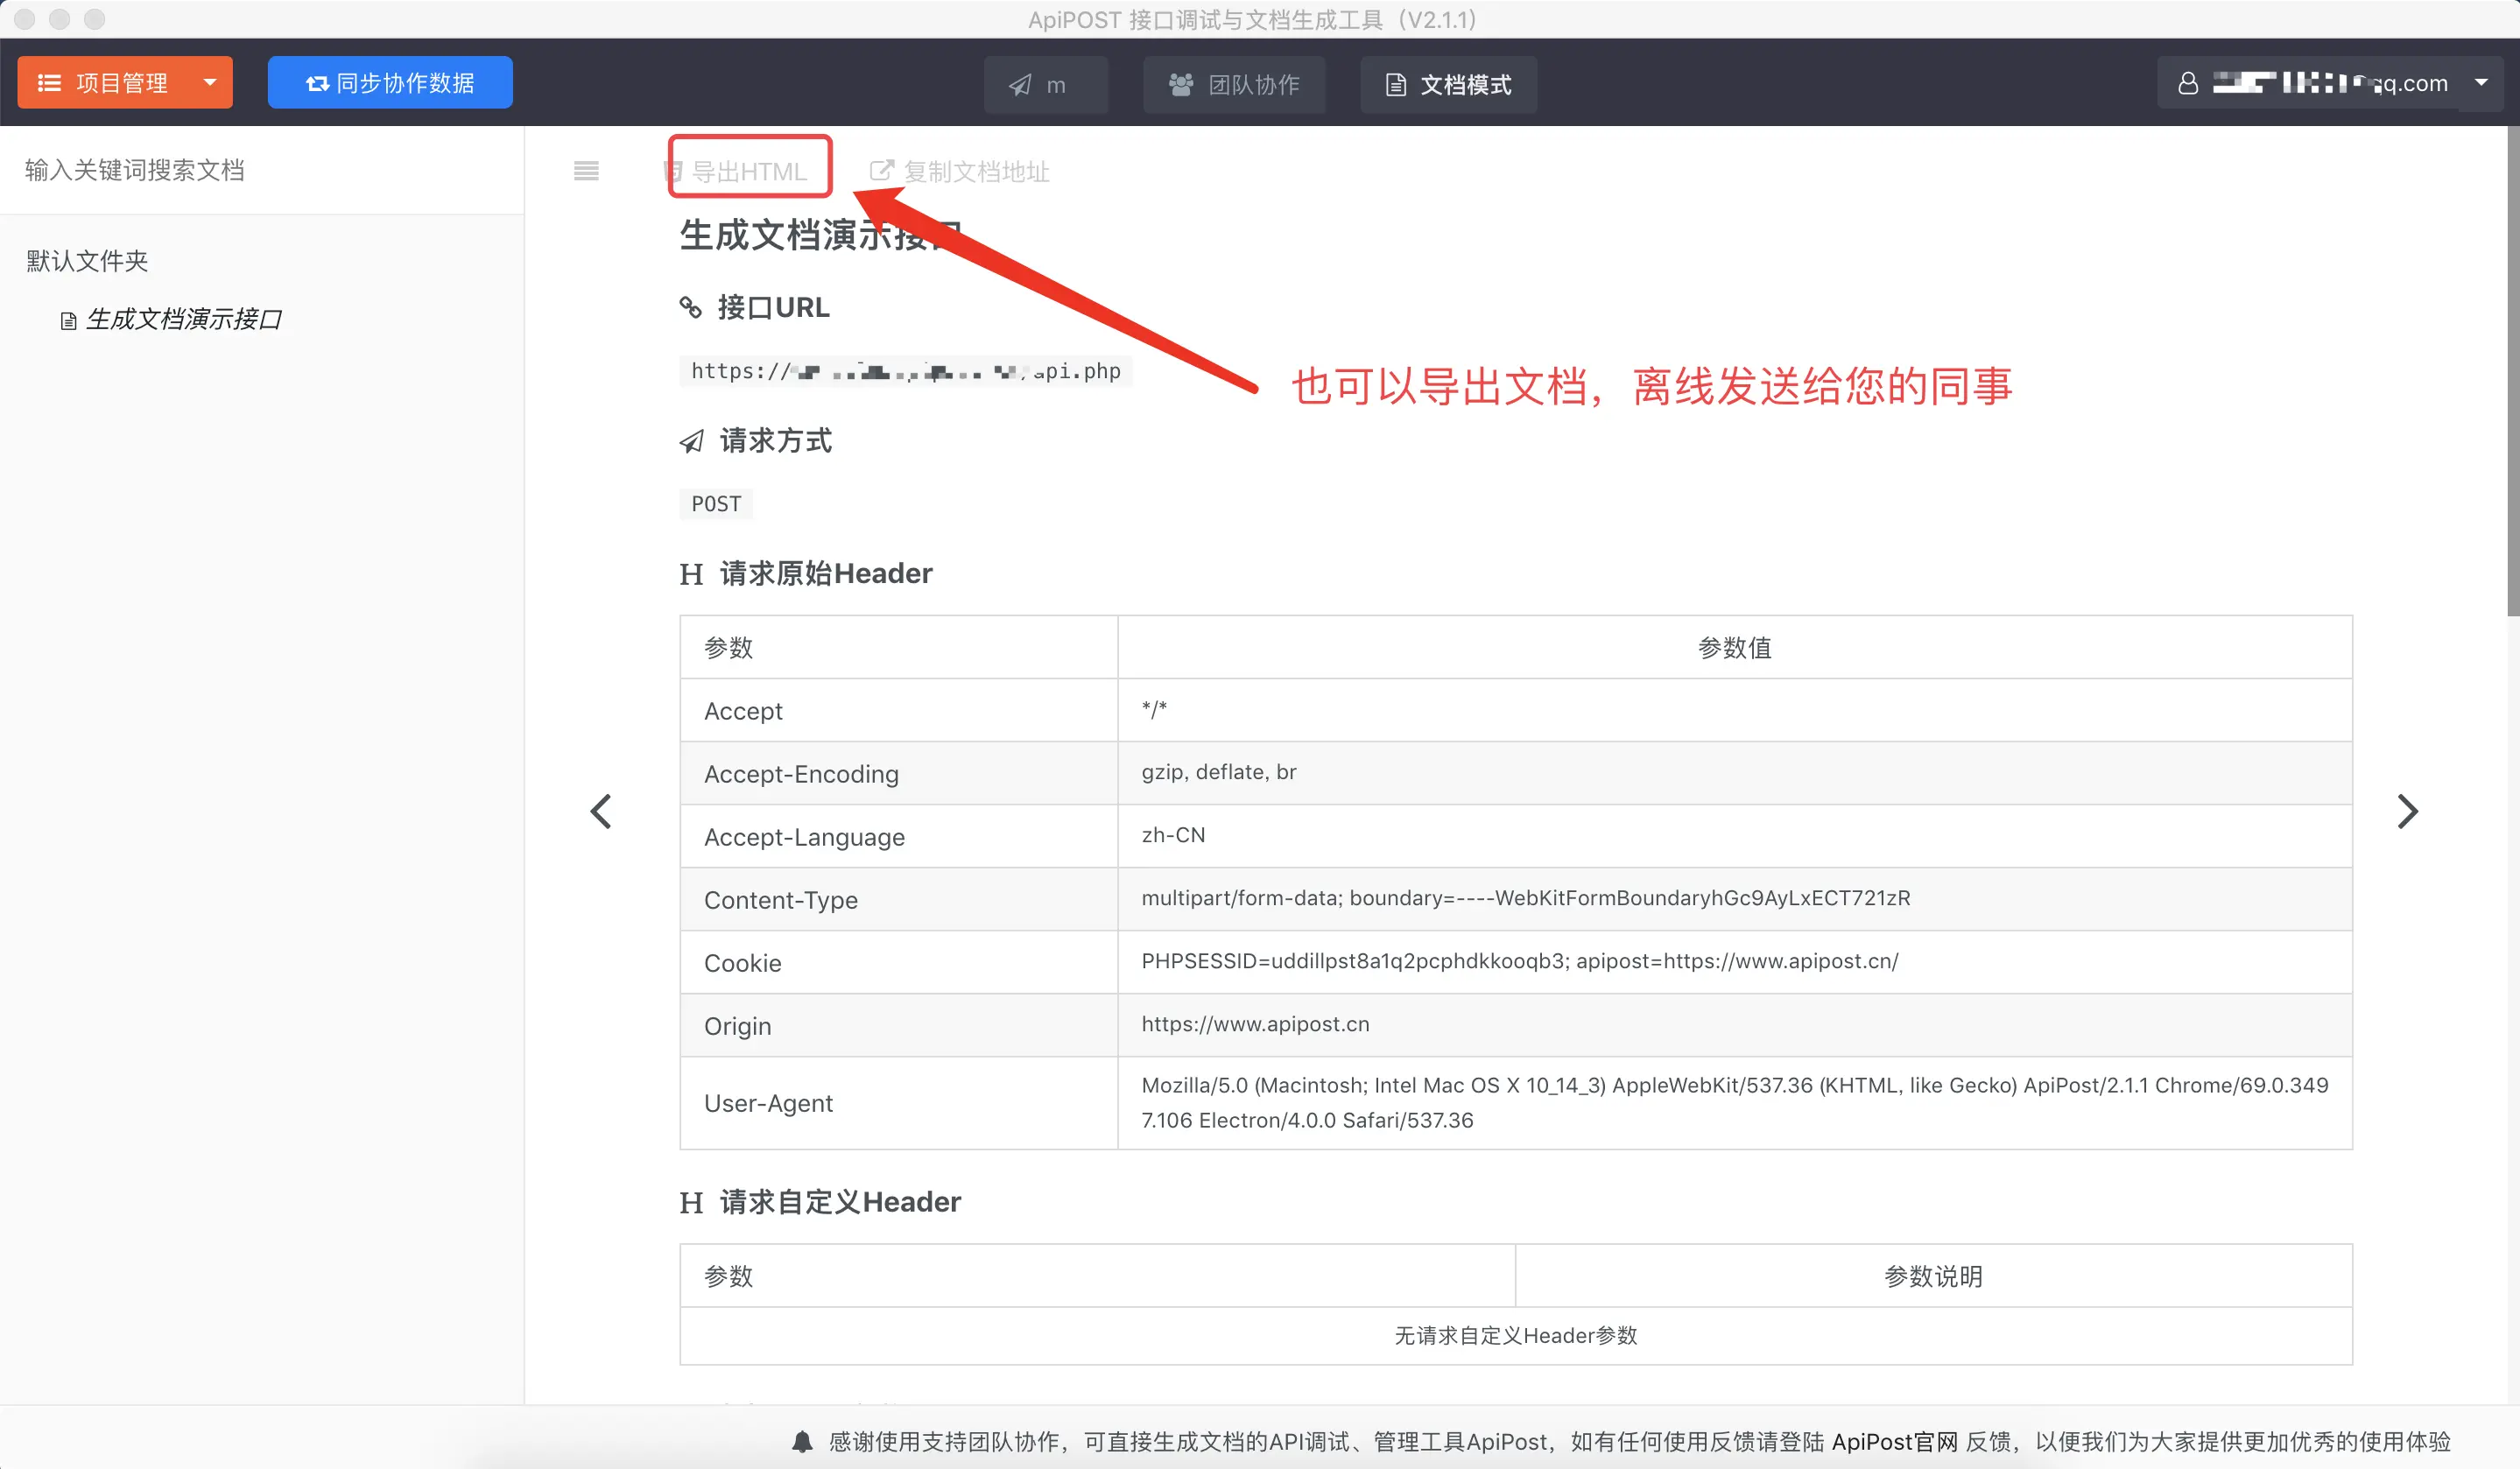Click the file icon beside 生成文档演示接口
This screenshot has height=1469, width=2520.
pos(68,321)
